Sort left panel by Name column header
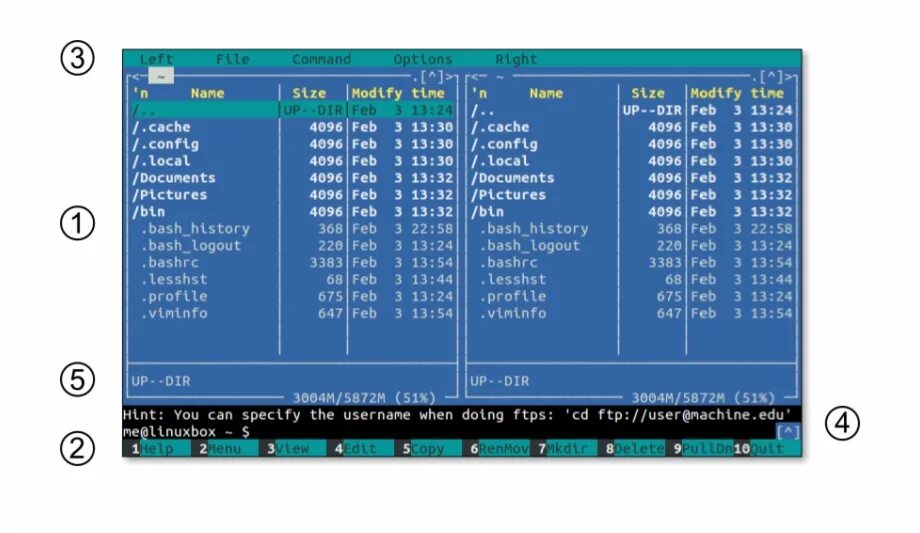The width and height of the screenshot is (920, 533). [207, 93]
